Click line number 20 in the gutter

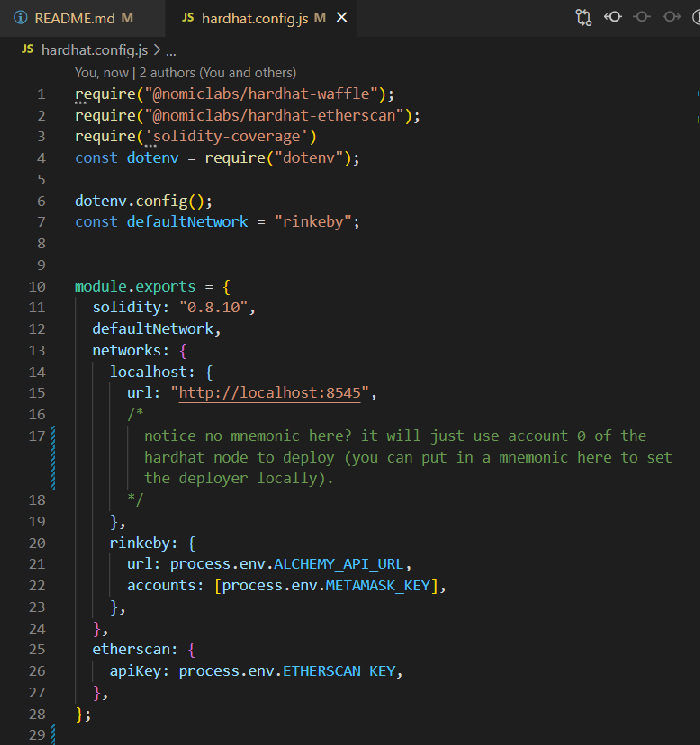37,543
